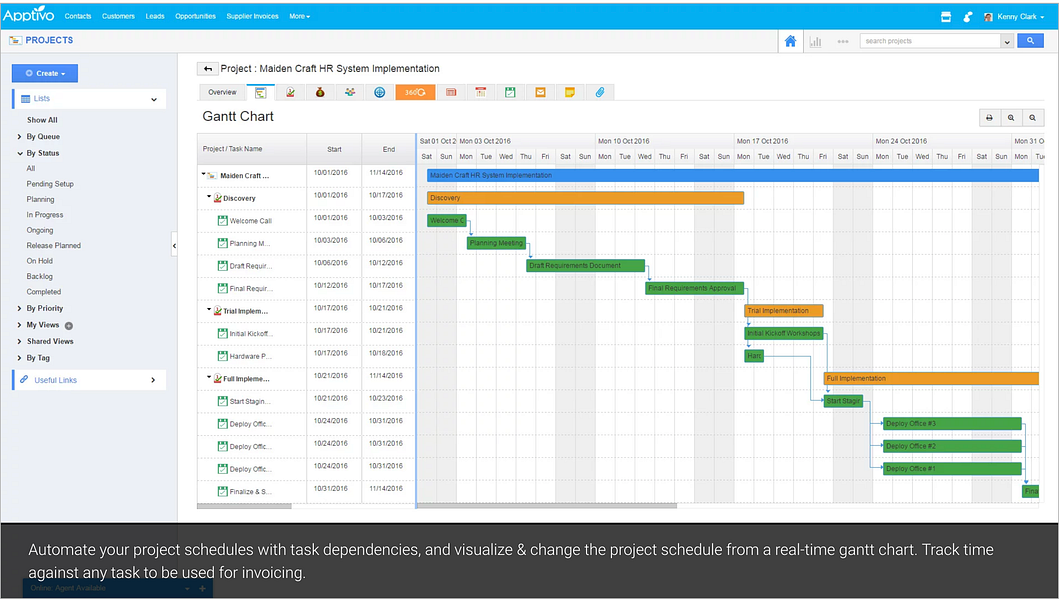Open the red calendar tab icon
The image size is (1059, 600).
click(481, 93)
